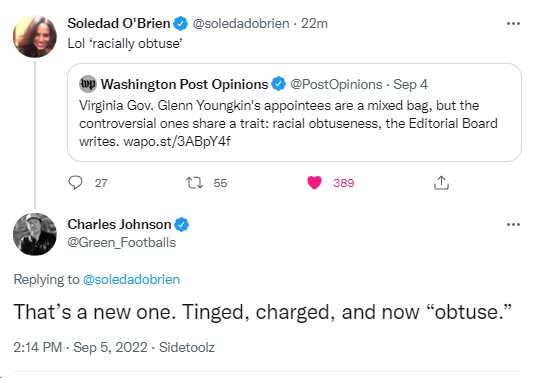Open the Sidetoolz source link
This screenshot has height=378, width=535.
coord(187,347)
